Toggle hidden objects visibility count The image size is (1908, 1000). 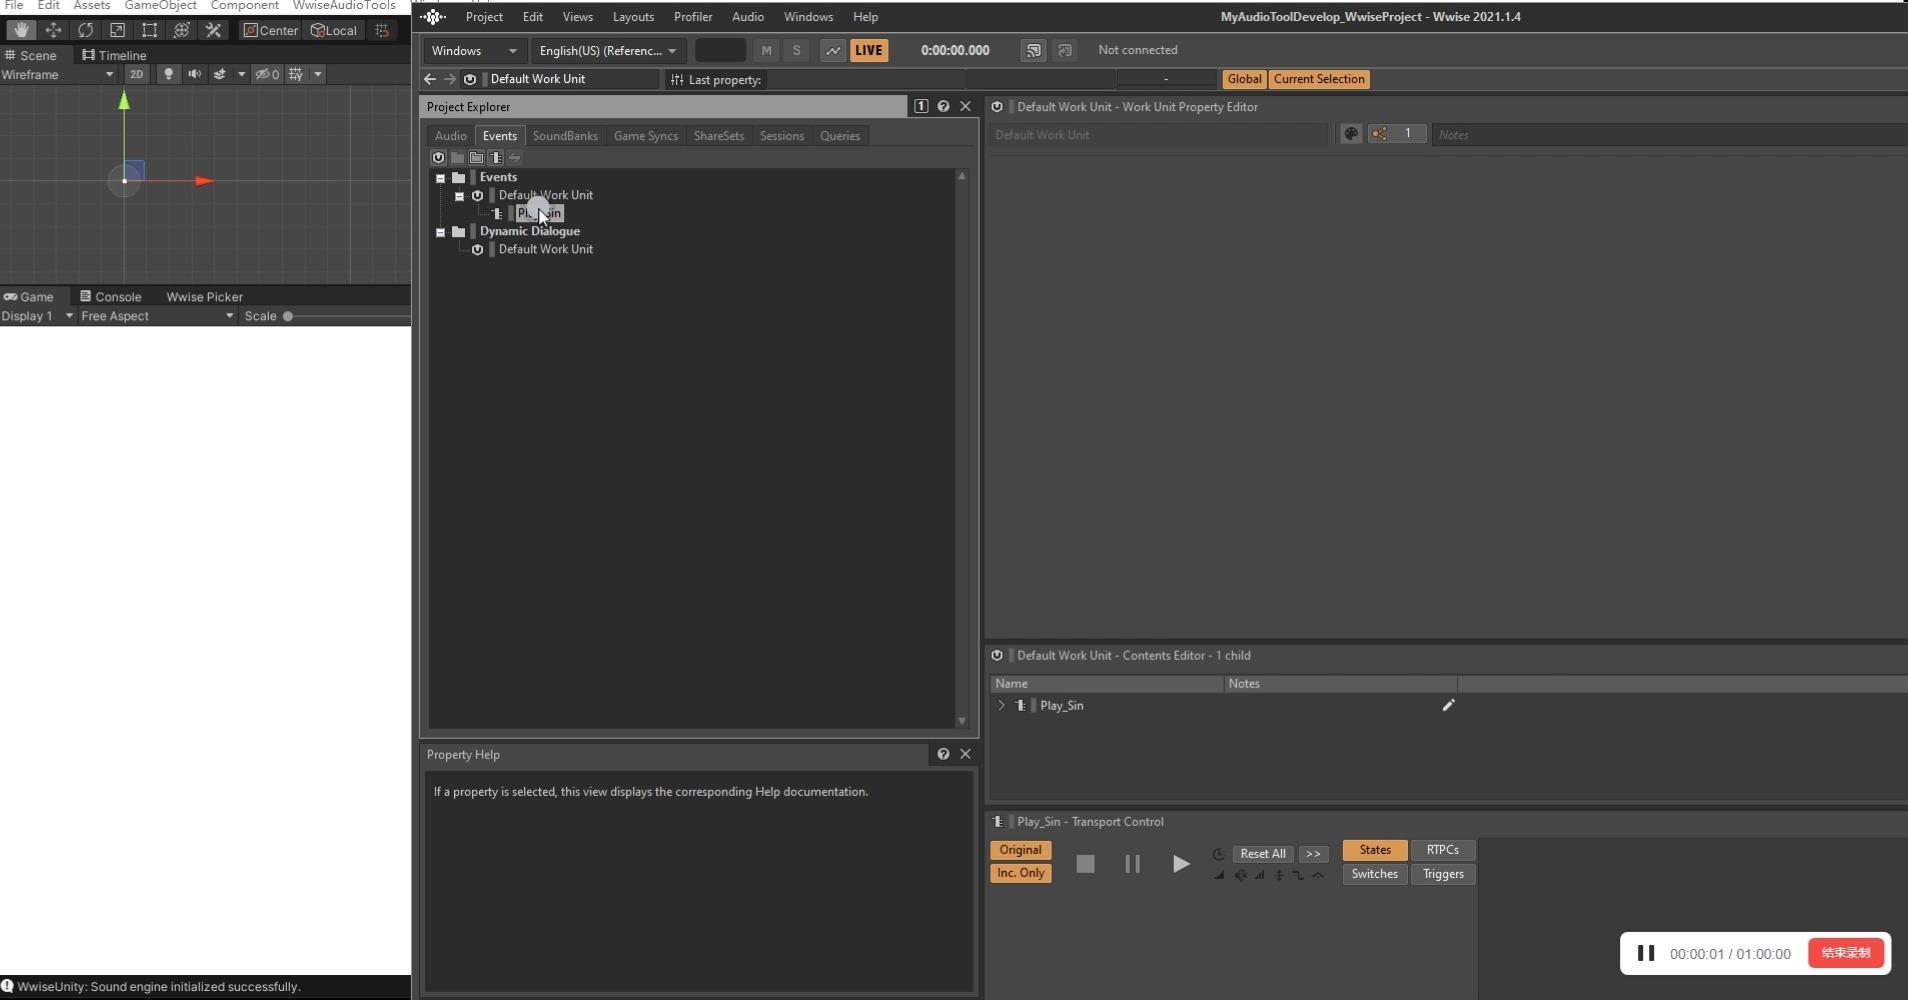coord(266,74)
